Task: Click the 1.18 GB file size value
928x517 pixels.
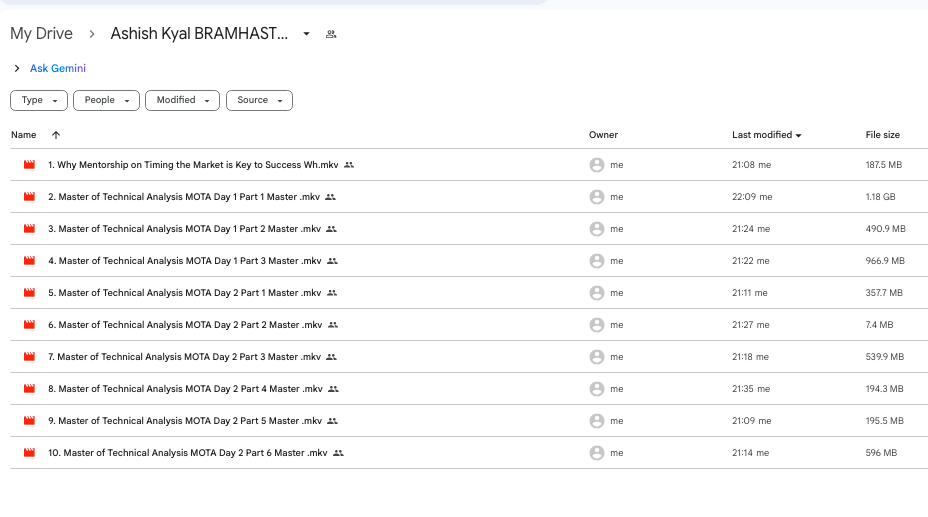Action: pyautogui.click(x=880, y=197)
